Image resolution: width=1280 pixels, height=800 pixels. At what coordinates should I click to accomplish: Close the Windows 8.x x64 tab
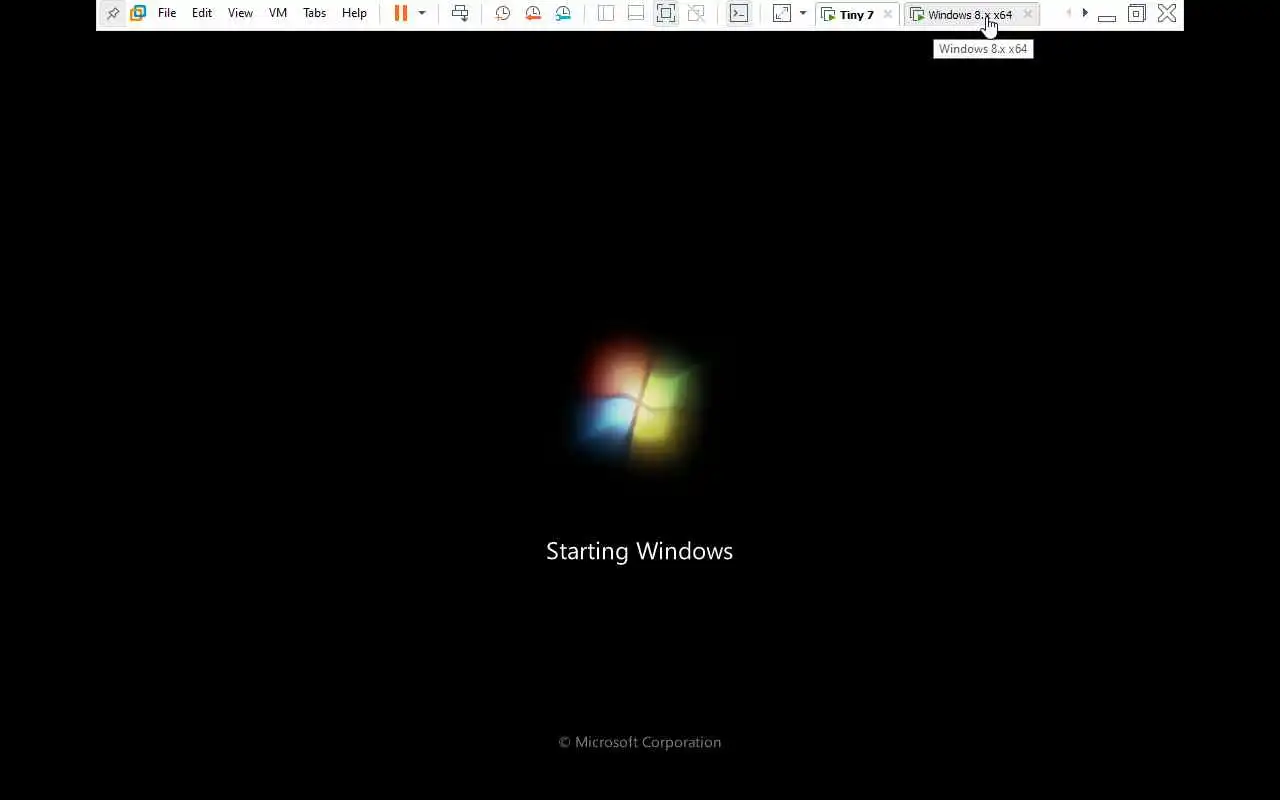pos(1027,14)
